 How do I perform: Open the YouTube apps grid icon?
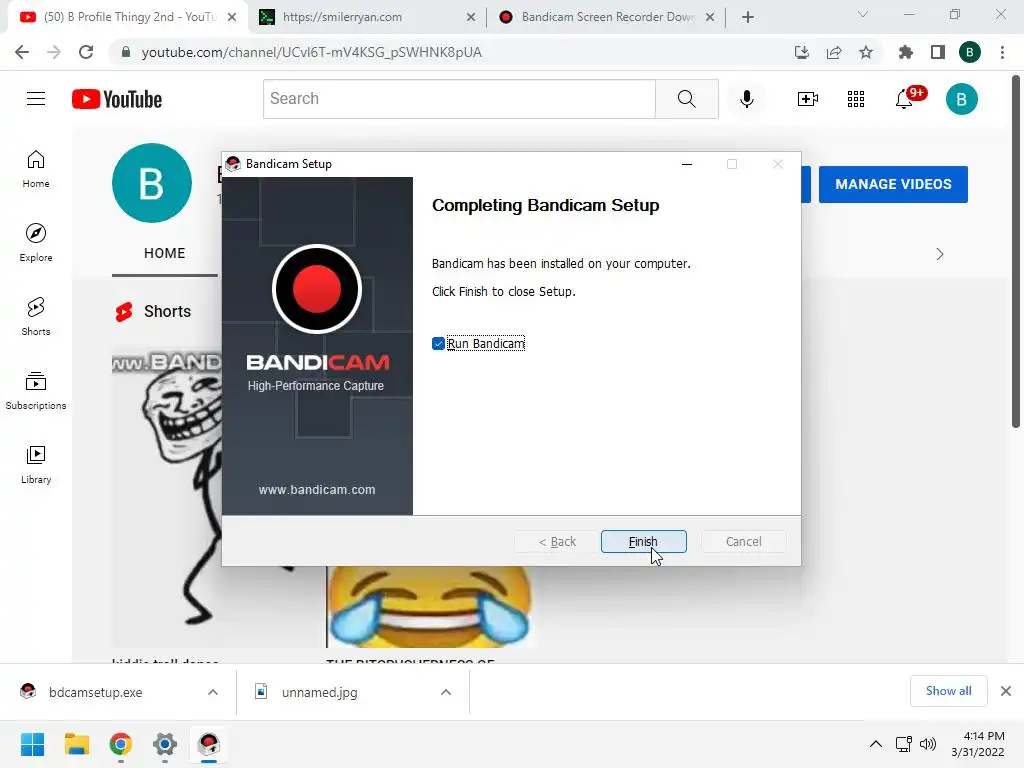(856, 99)
